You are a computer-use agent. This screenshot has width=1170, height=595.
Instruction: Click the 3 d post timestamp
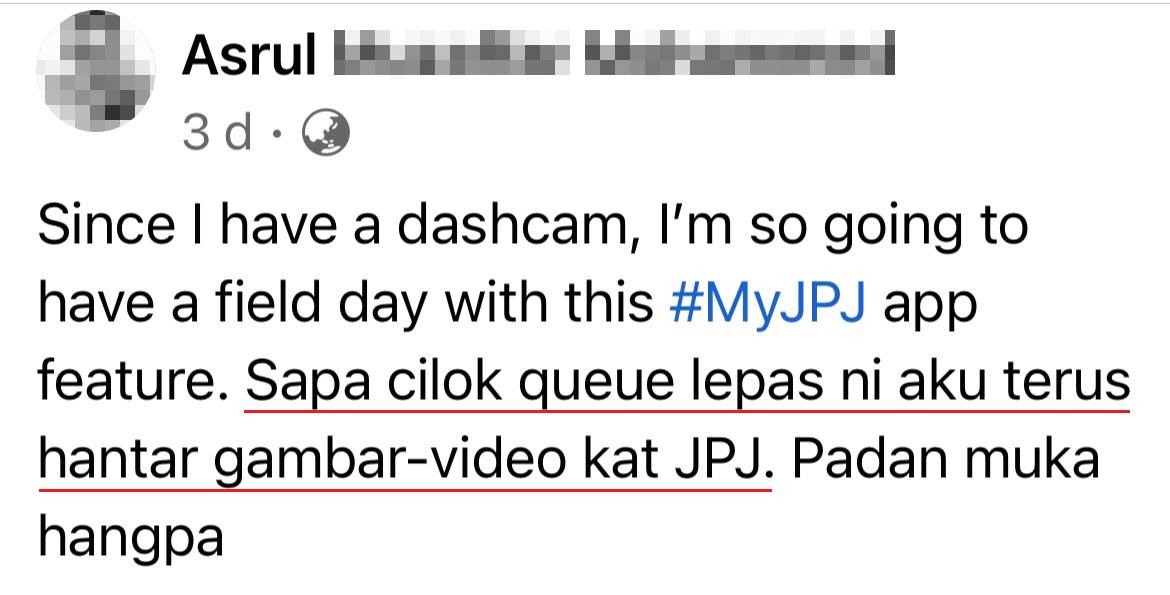pos(217,133)
